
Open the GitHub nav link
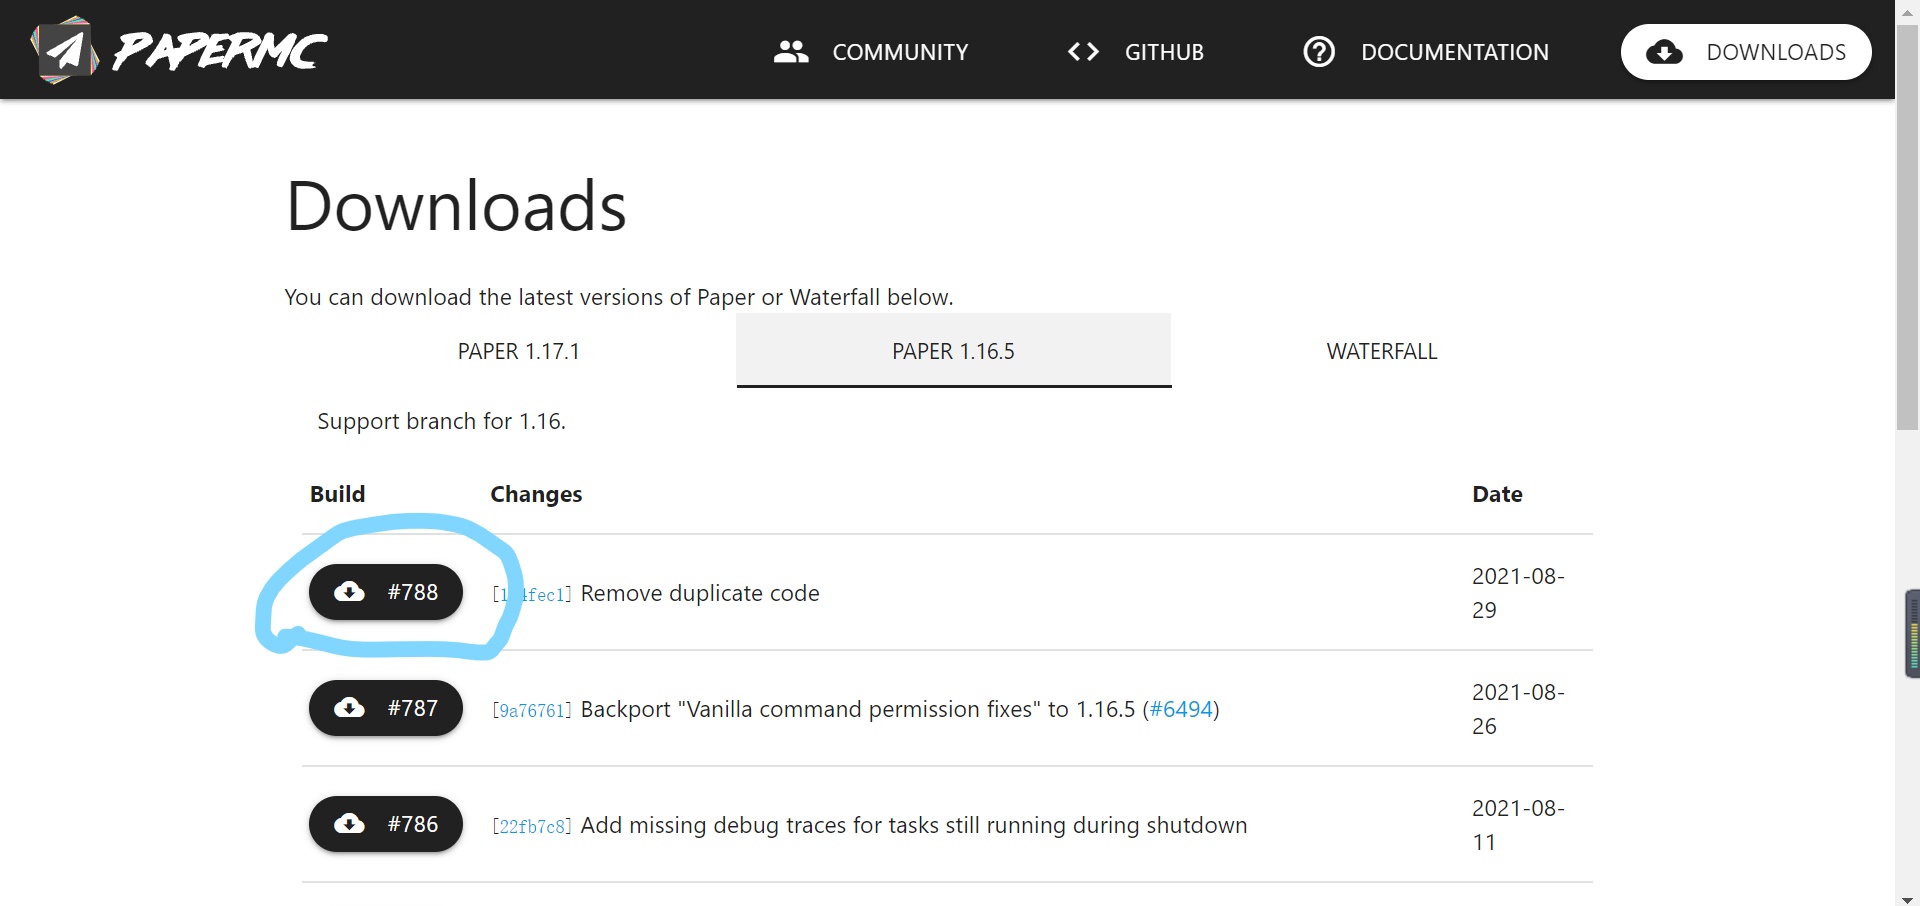pyautogui.click(x=1135, y=52)
